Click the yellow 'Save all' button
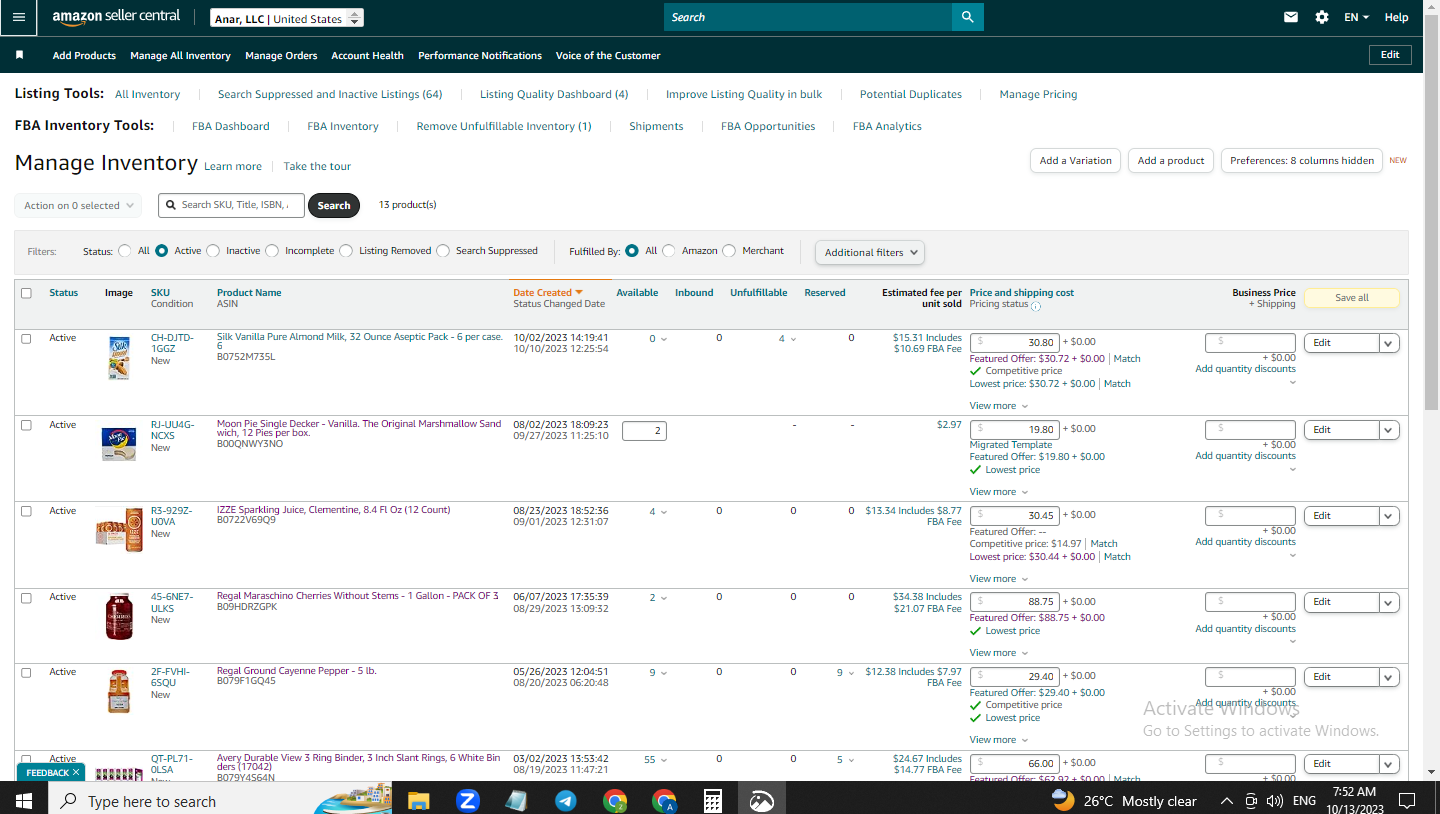Screen dimensions: 1440x814 [1352, 298]
